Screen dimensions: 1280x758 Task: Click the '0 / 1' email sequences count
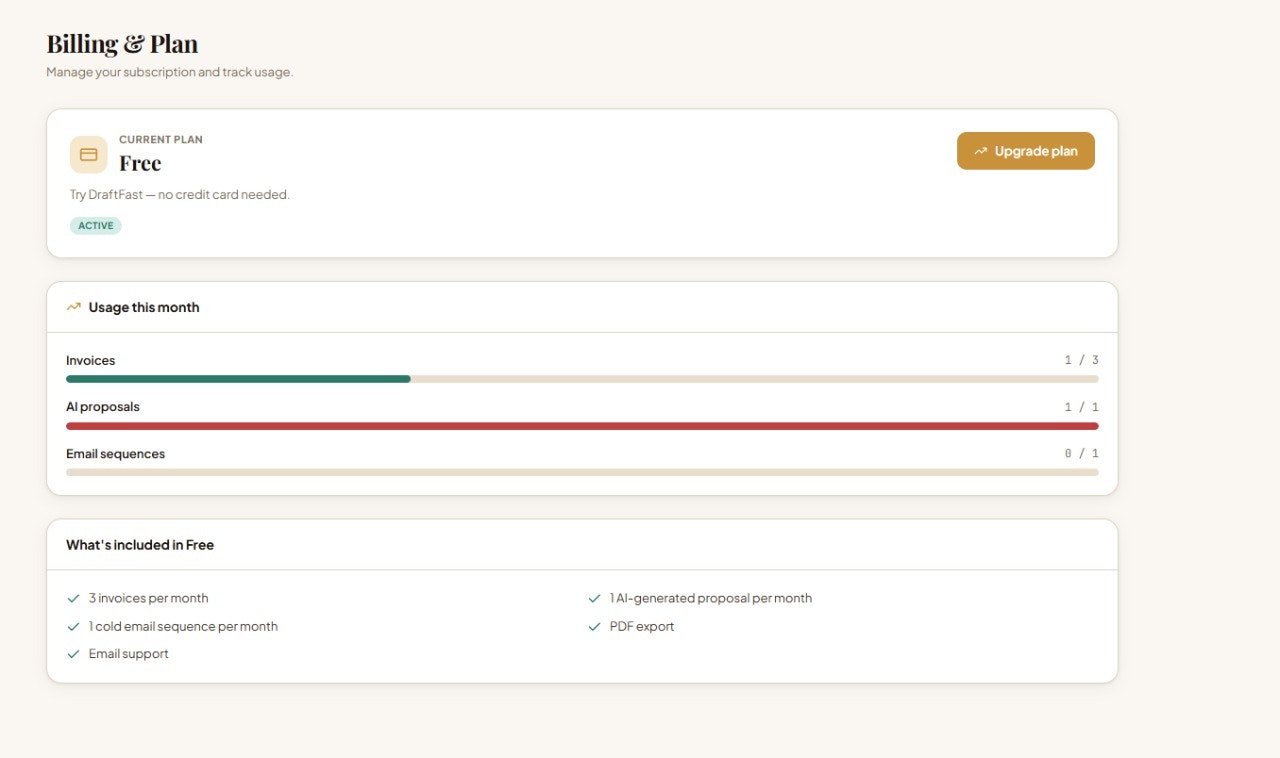(1081, 454)
